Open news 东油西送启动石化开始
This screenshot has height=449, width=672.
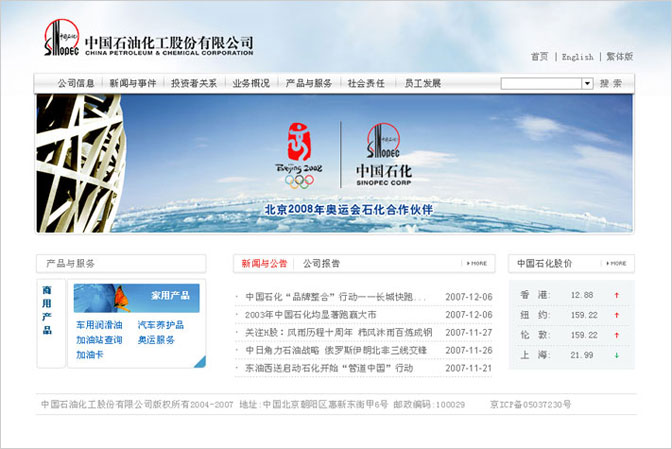[x=329, y=368]
